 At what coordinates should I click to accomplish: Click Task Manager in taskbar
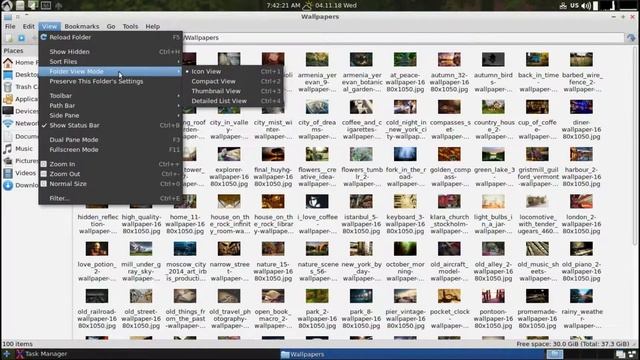(x=41, y=354)
